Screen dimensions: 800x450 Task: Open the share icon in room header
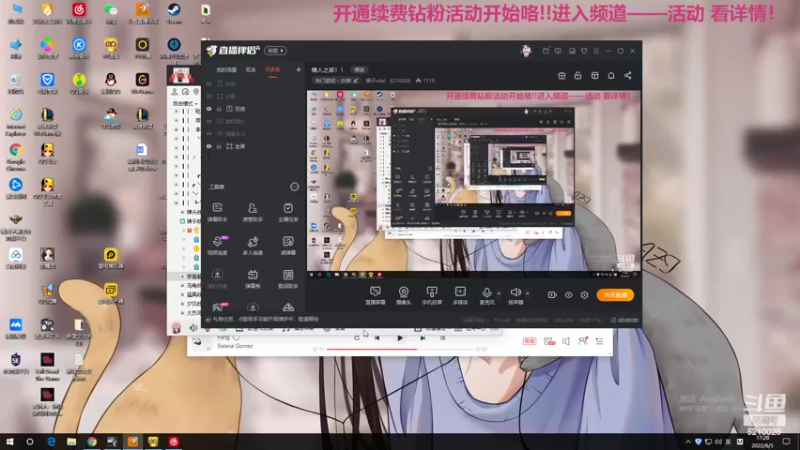click(628, 76)
